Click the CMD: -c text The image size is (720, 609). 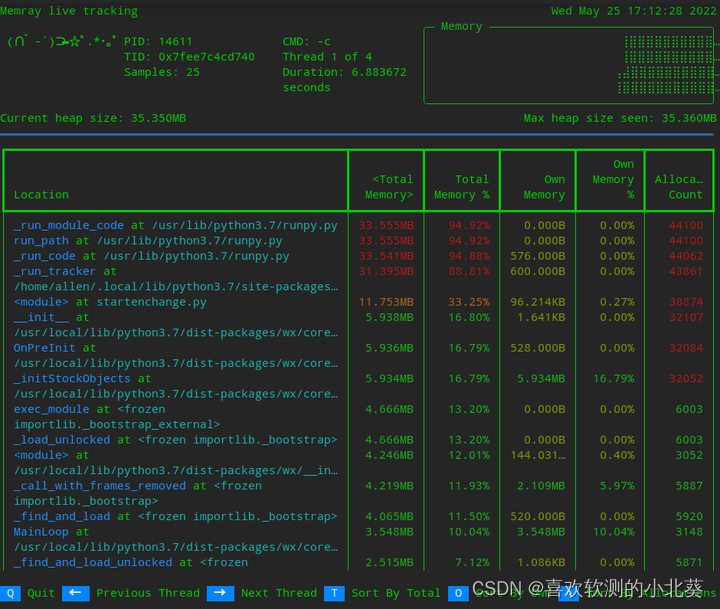(306, 41)
